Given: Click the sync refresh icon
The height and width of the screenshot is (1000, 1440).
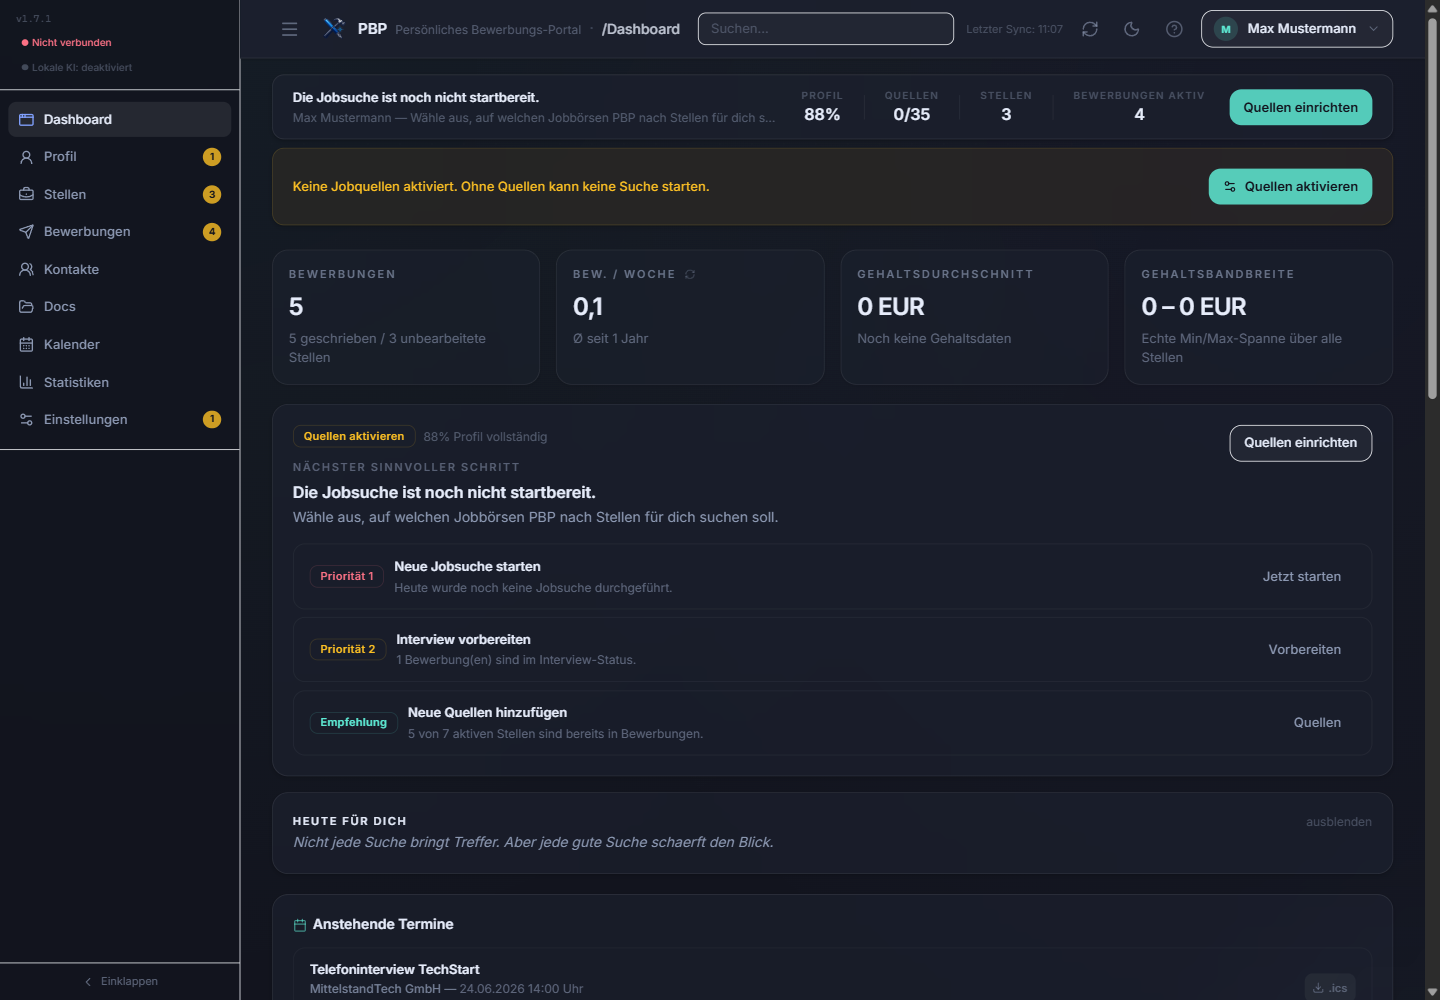Looking at the screenshot, I should pyautogui.click(x=1090, y=29).
